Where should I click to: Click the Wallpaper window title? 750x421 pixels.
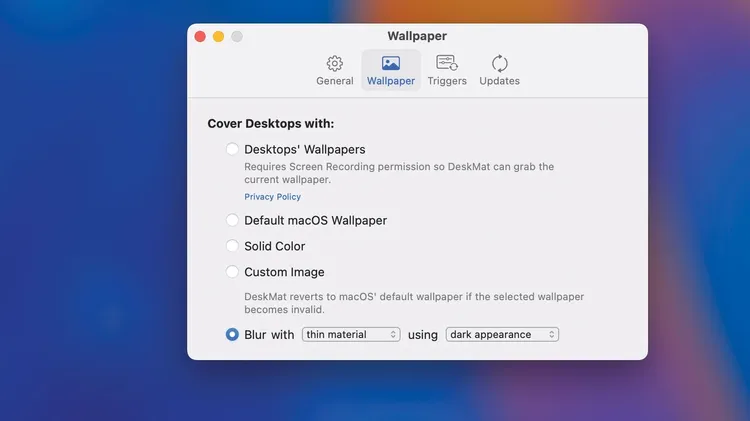[x=417, y=36]
